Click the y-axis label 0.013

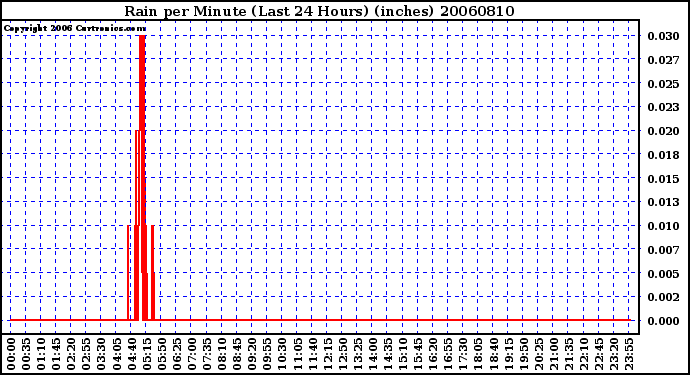click(x=663, y=202)
